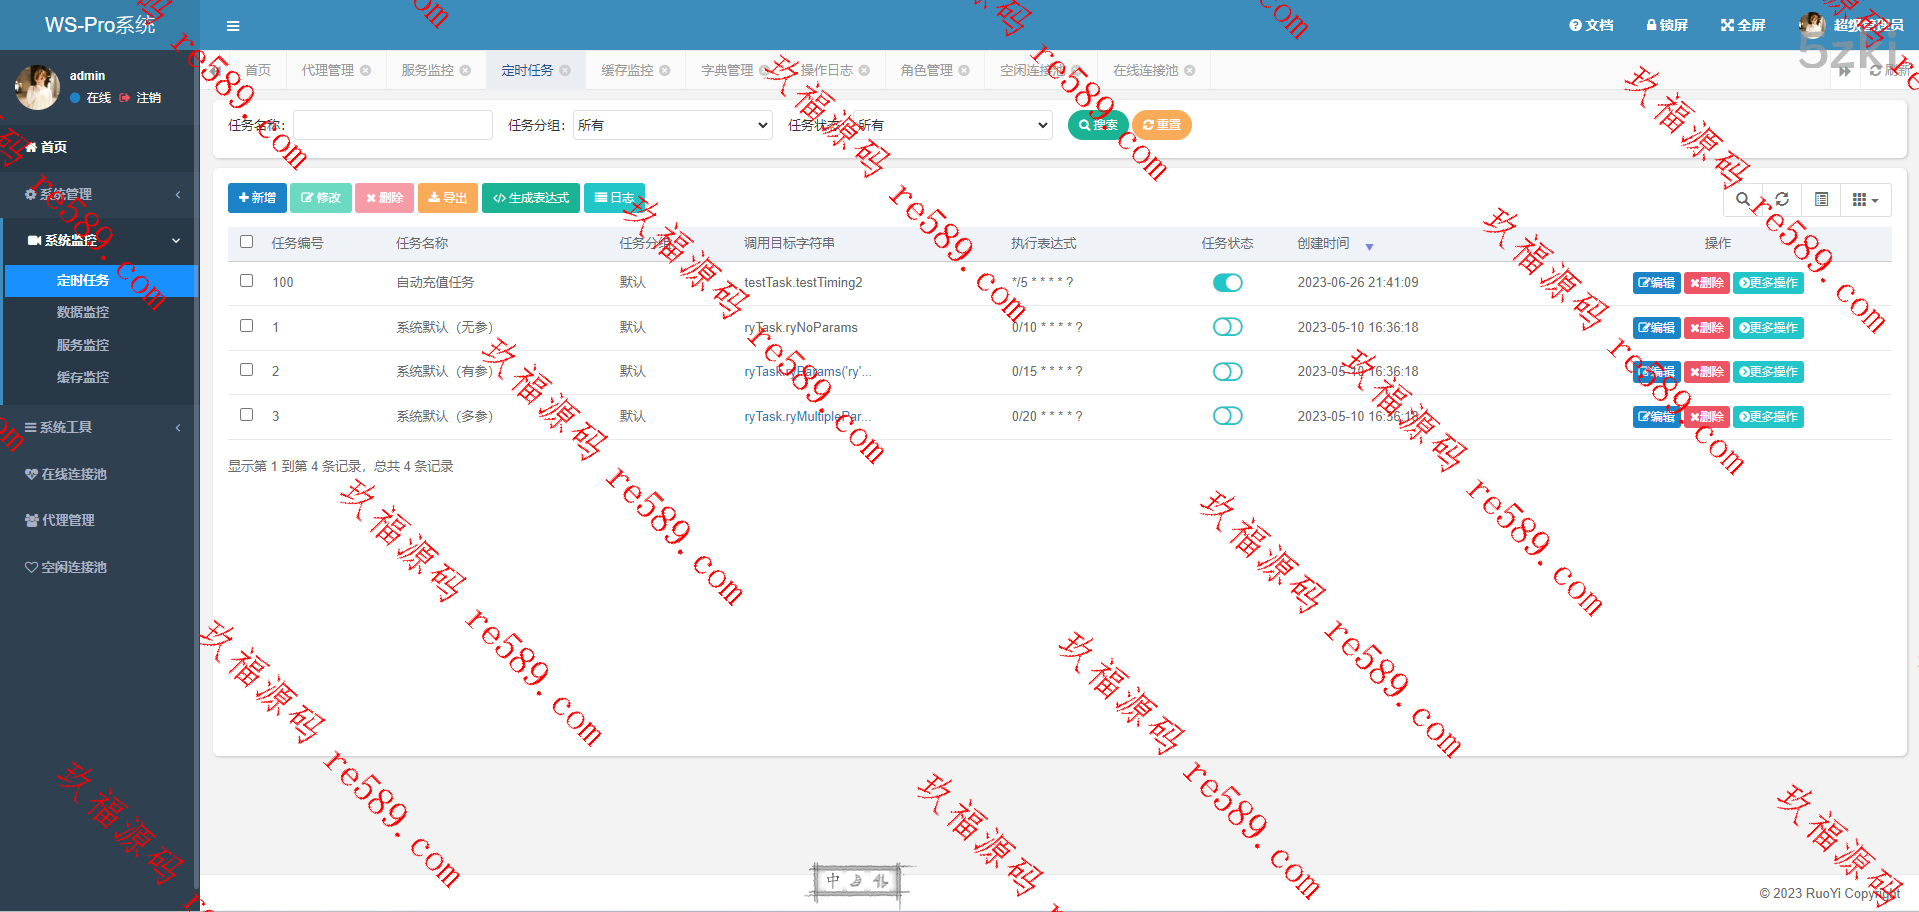
Task: Click the green 搜索 search button
Action: coord(1098,125)
